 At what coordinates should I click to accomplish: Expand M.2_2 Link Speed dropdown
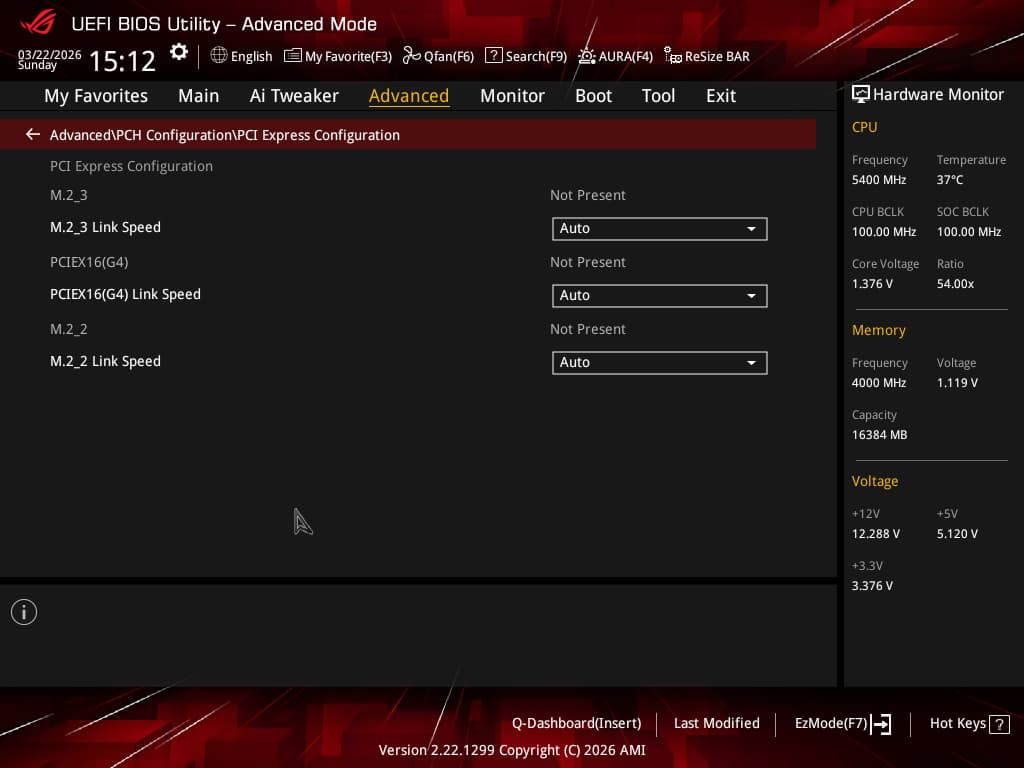[660, 362]
